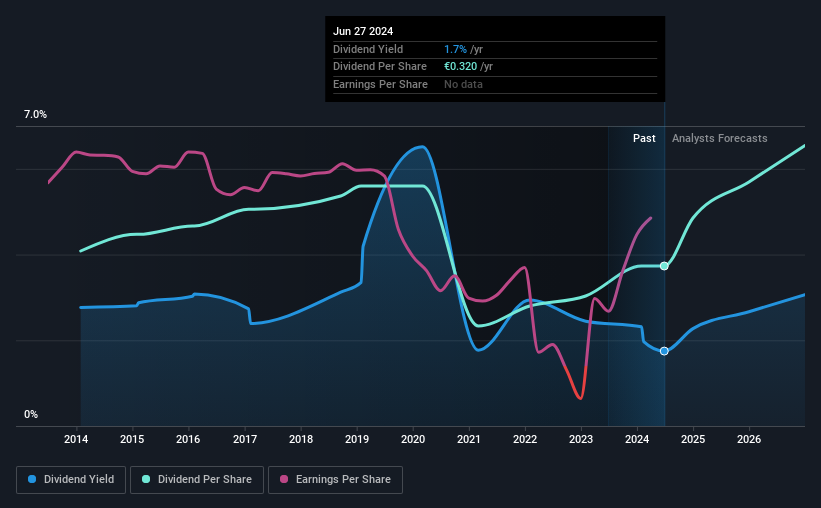Click the €0.320 dividend per share value

tap(460, 67)
